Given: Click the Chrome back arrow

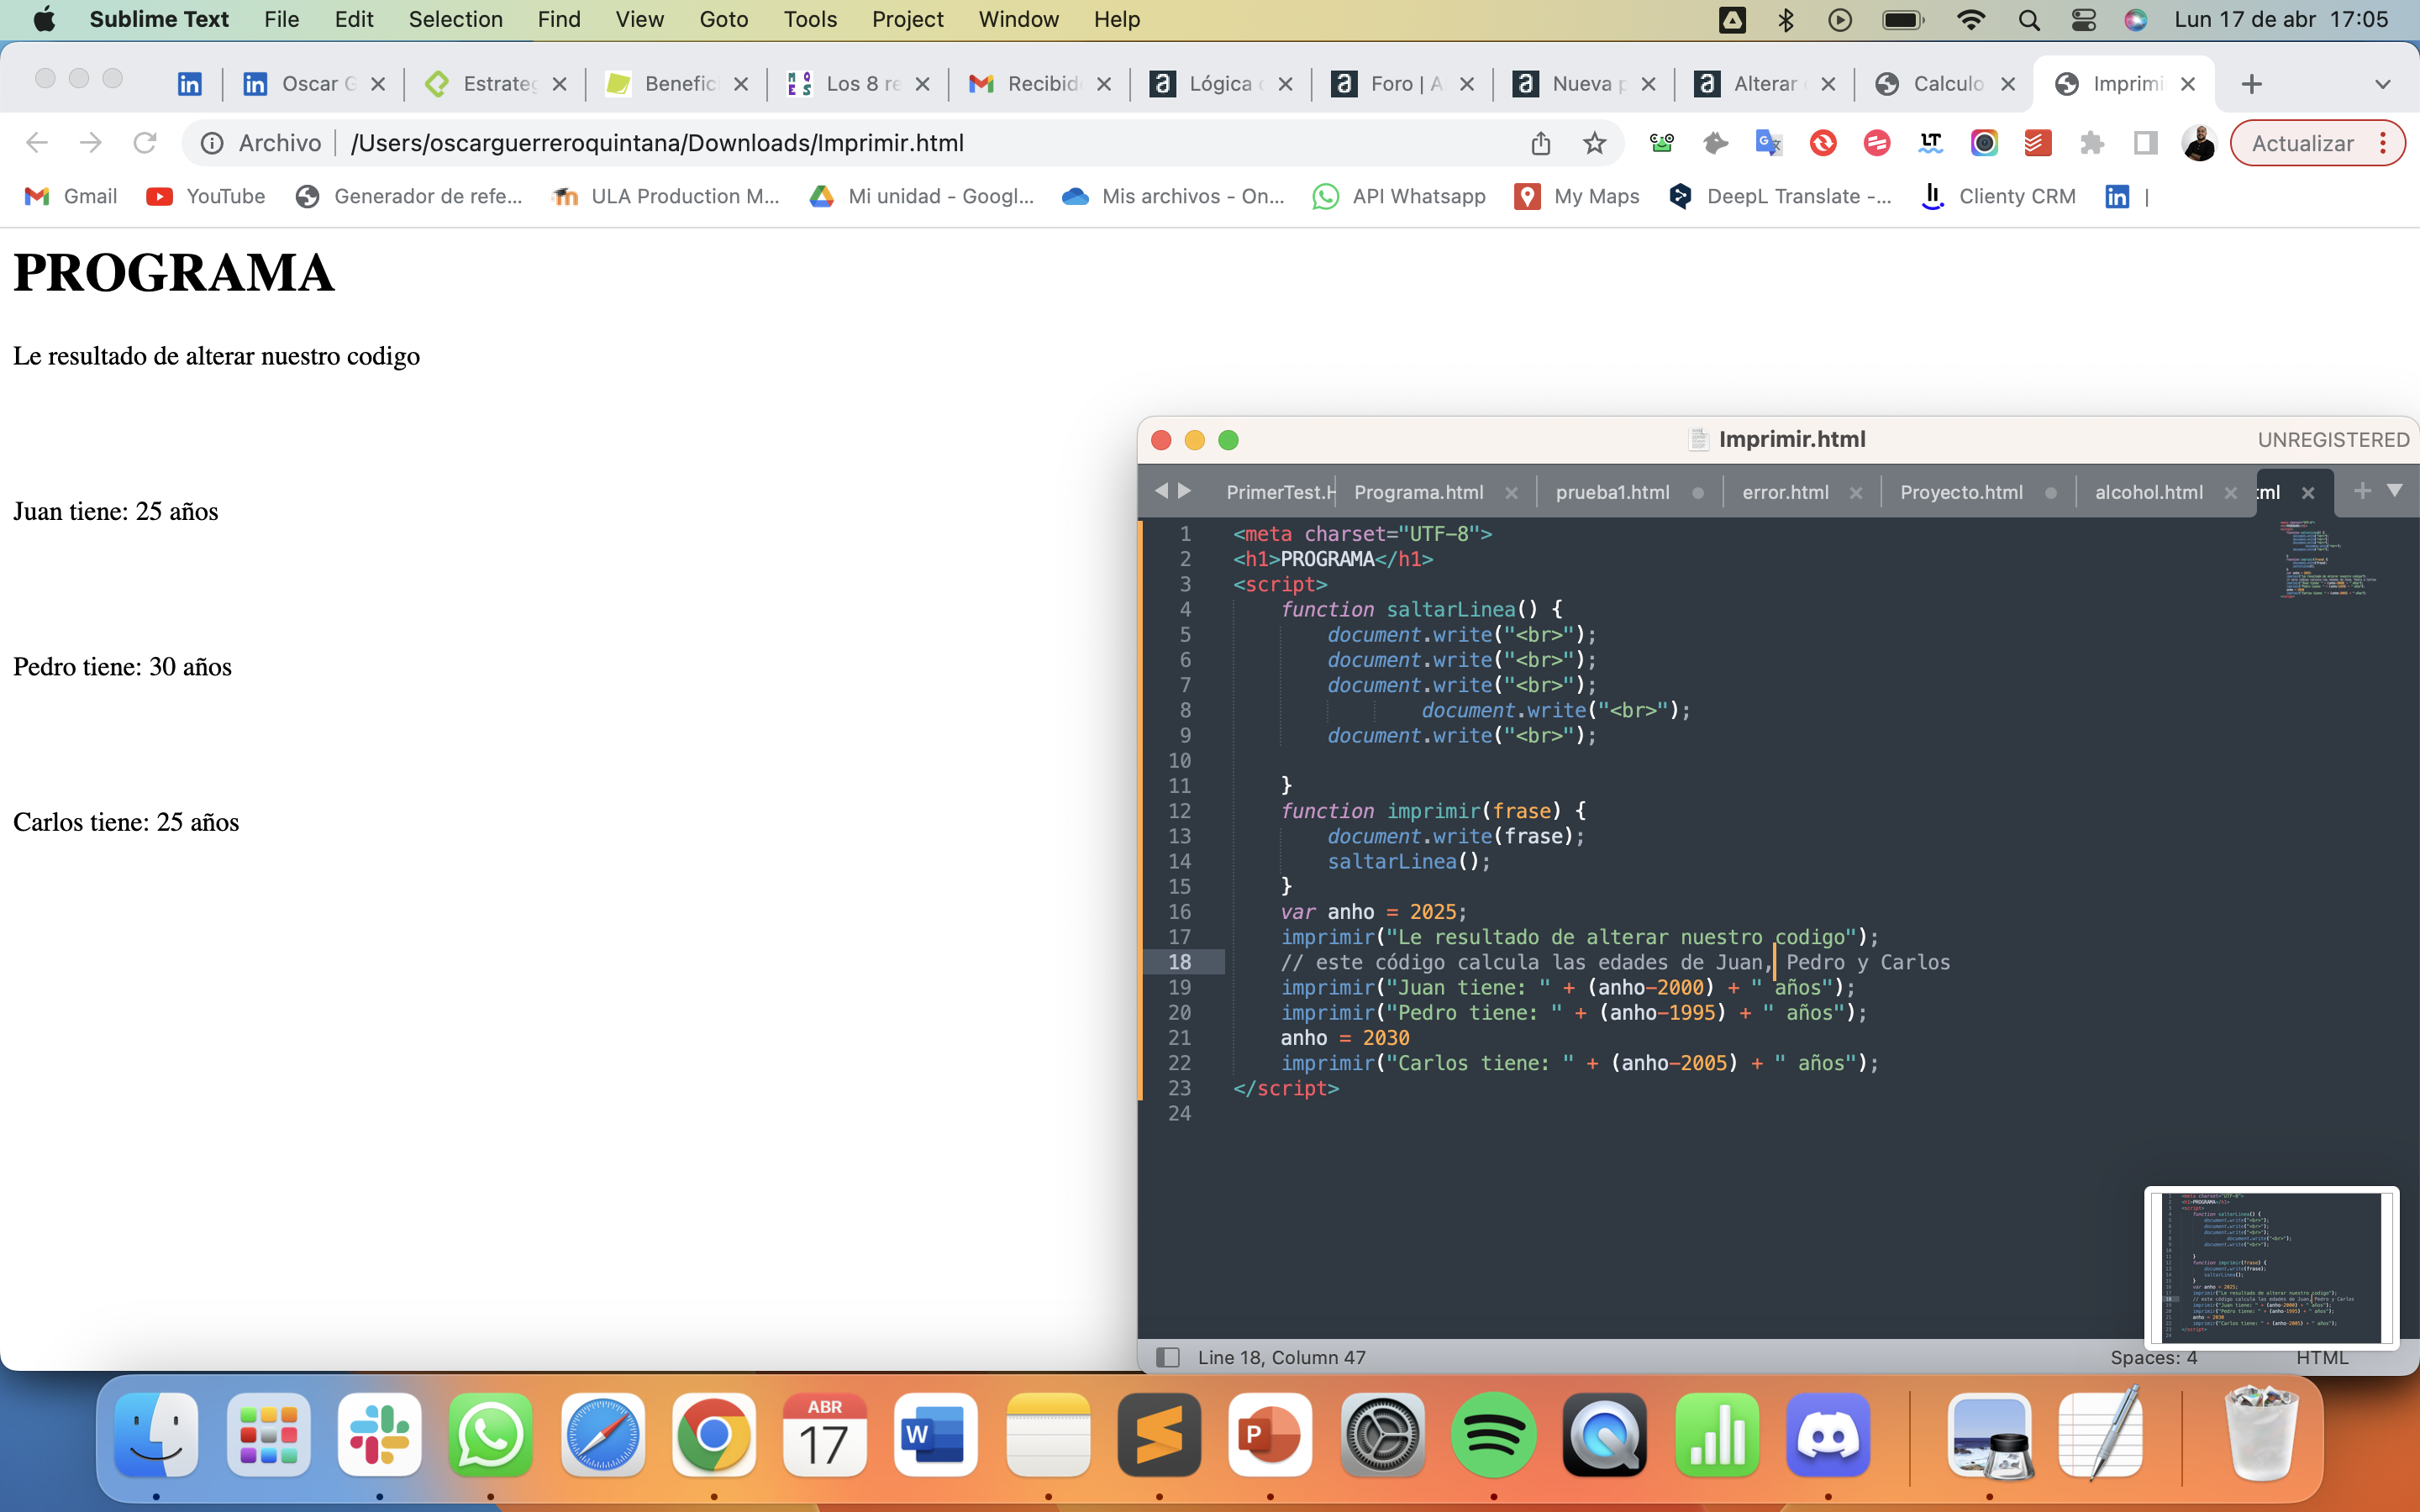Looking at the screenshot, I should click(x=37, y=143).
